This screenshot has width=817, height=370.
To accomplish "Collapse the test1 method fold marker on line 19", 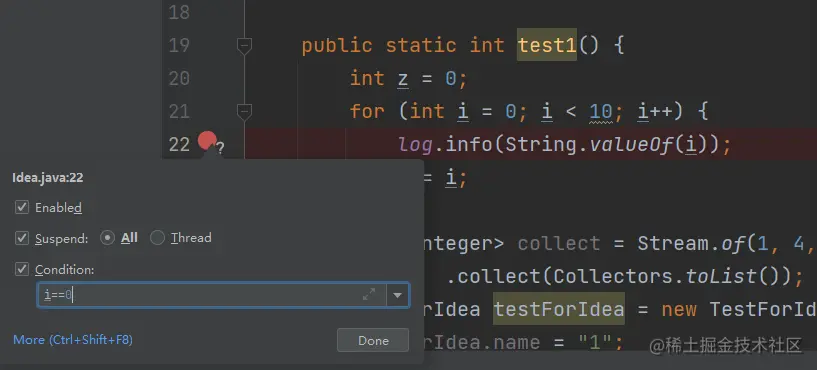I will point(244,46).
